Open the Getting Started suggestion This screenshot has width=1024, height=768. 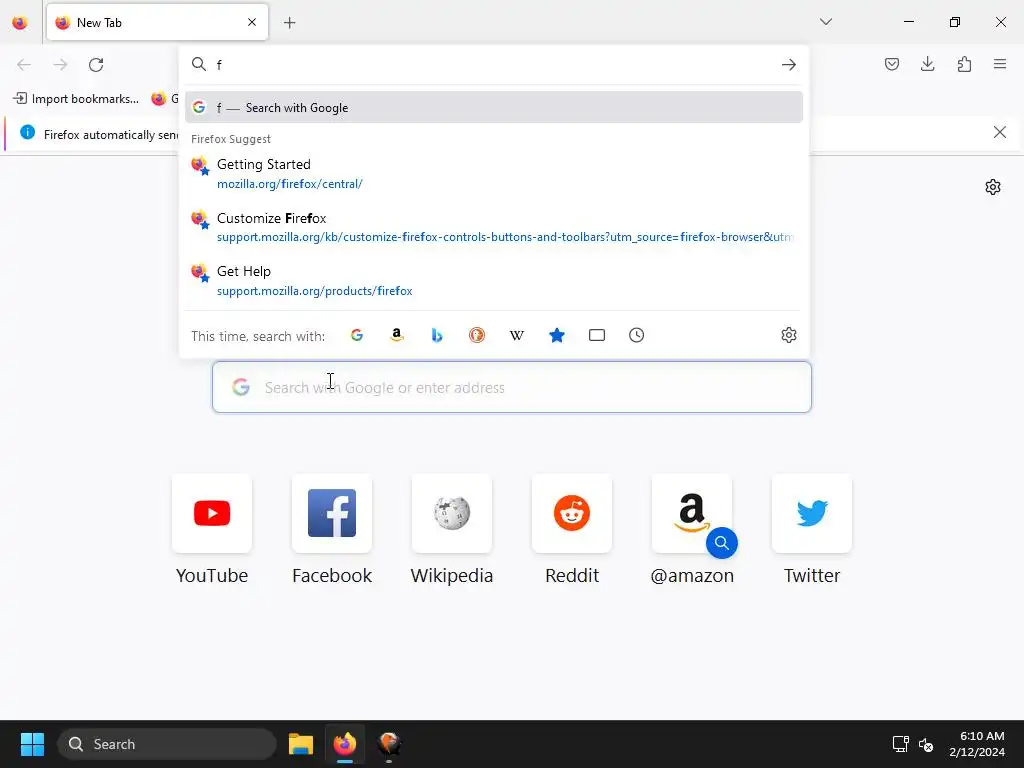click(494, 174)
